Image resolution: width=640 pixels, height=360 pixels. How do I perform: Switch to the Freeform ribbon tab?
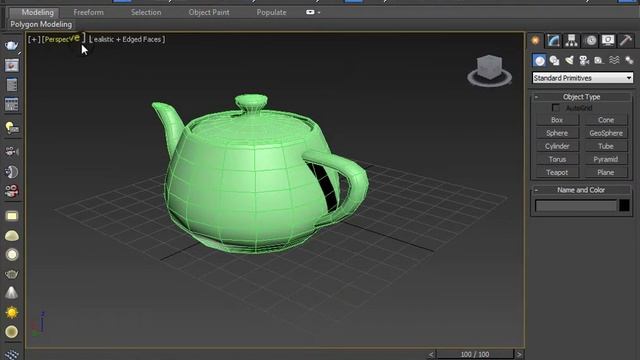(89, 12)
